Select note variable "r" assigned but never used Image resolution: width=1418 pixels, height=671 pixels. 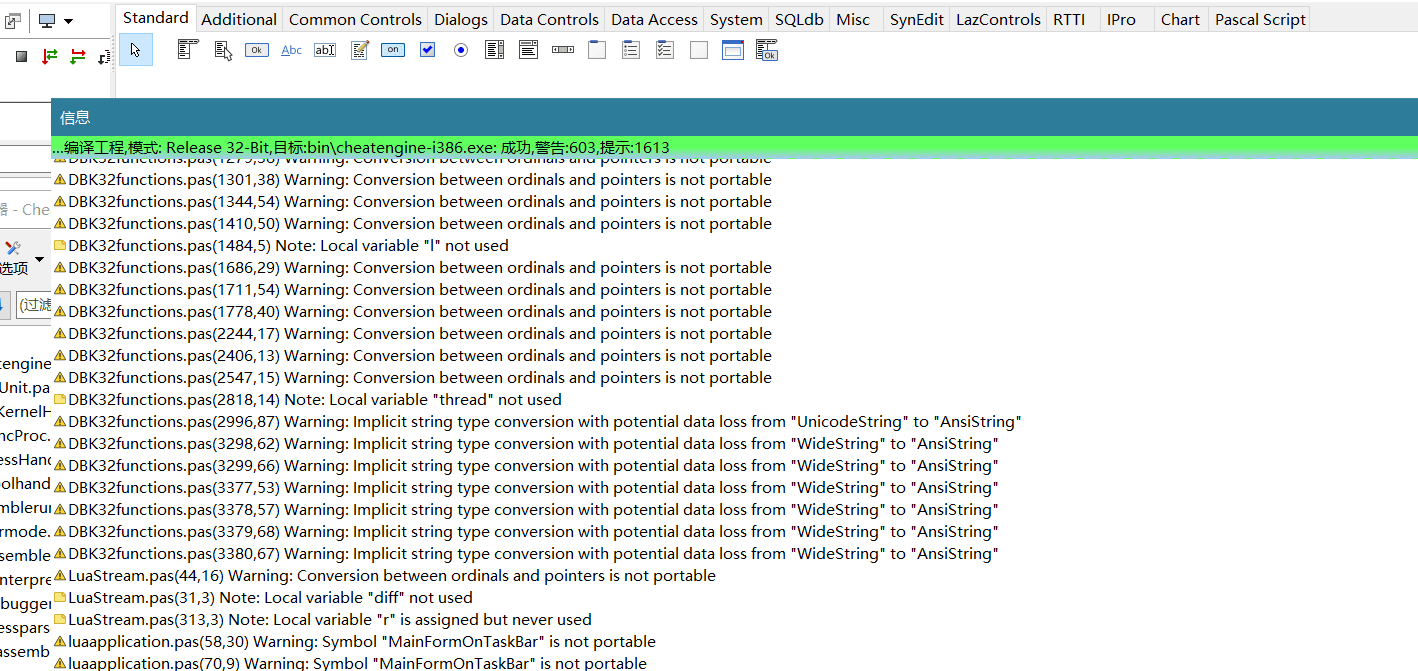coord(734,619)
